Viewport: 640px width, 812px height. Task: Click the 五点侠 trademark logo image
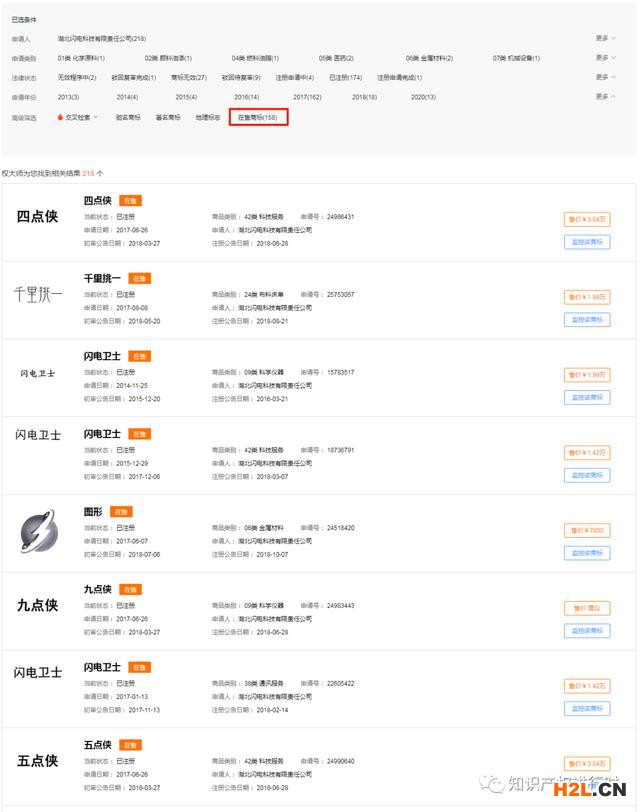38,761
